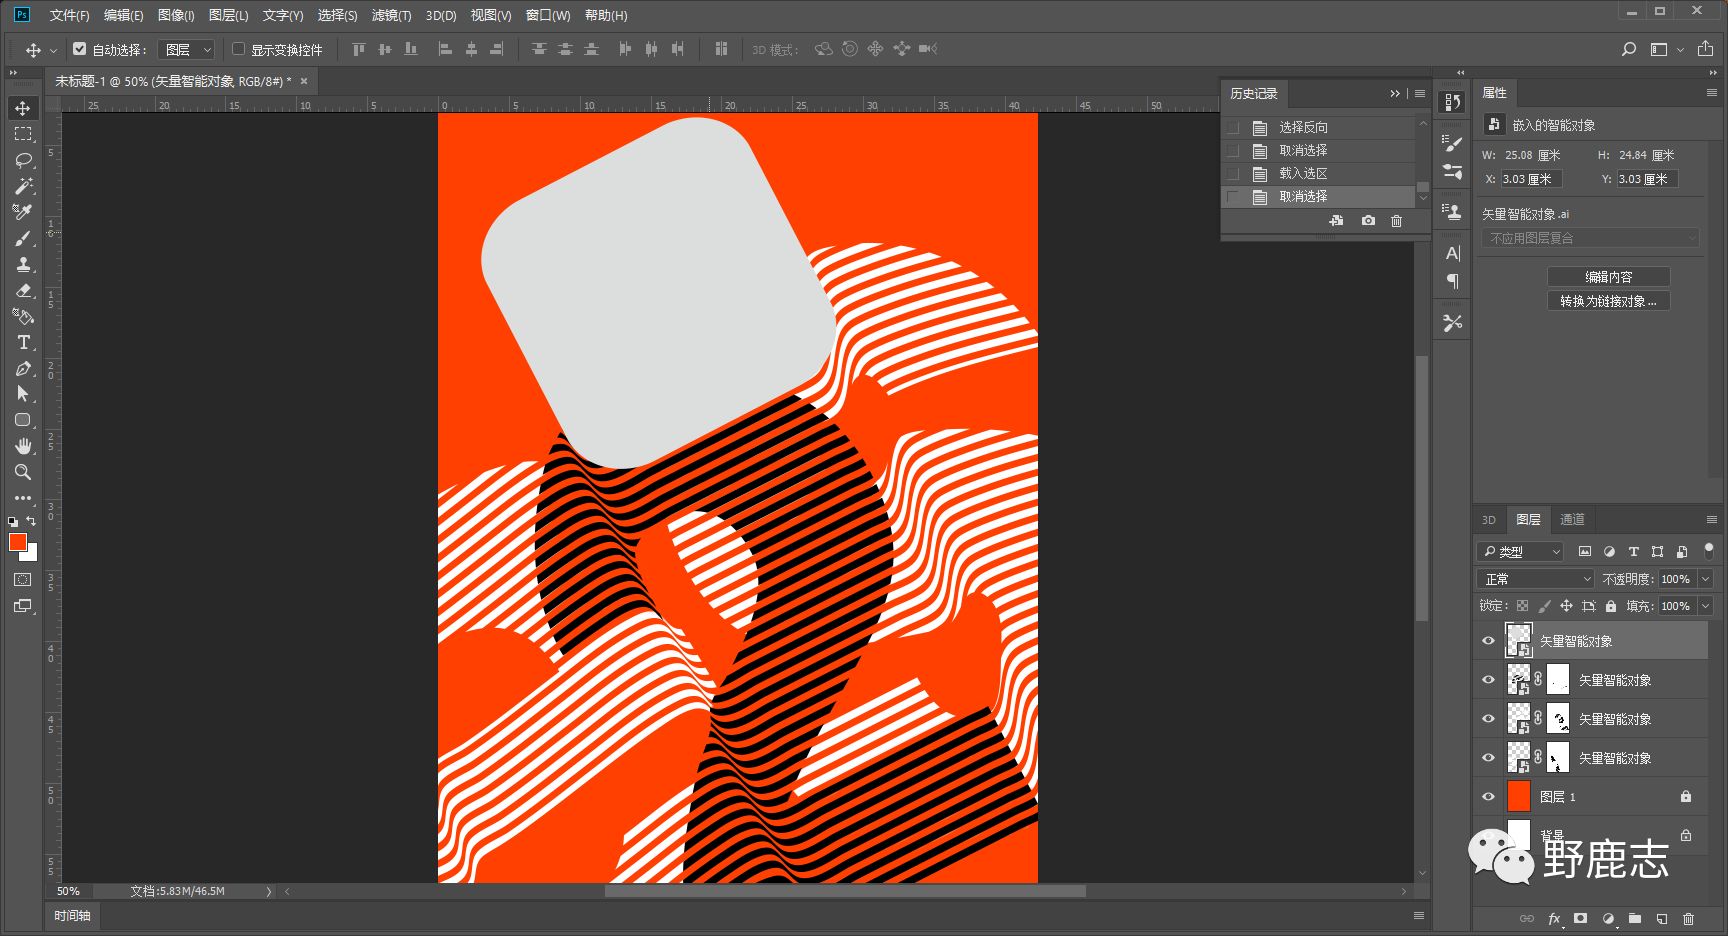1728x936 pixels.
Task: Click the 编辑内容 button
Action: (x=1608, y=277)
